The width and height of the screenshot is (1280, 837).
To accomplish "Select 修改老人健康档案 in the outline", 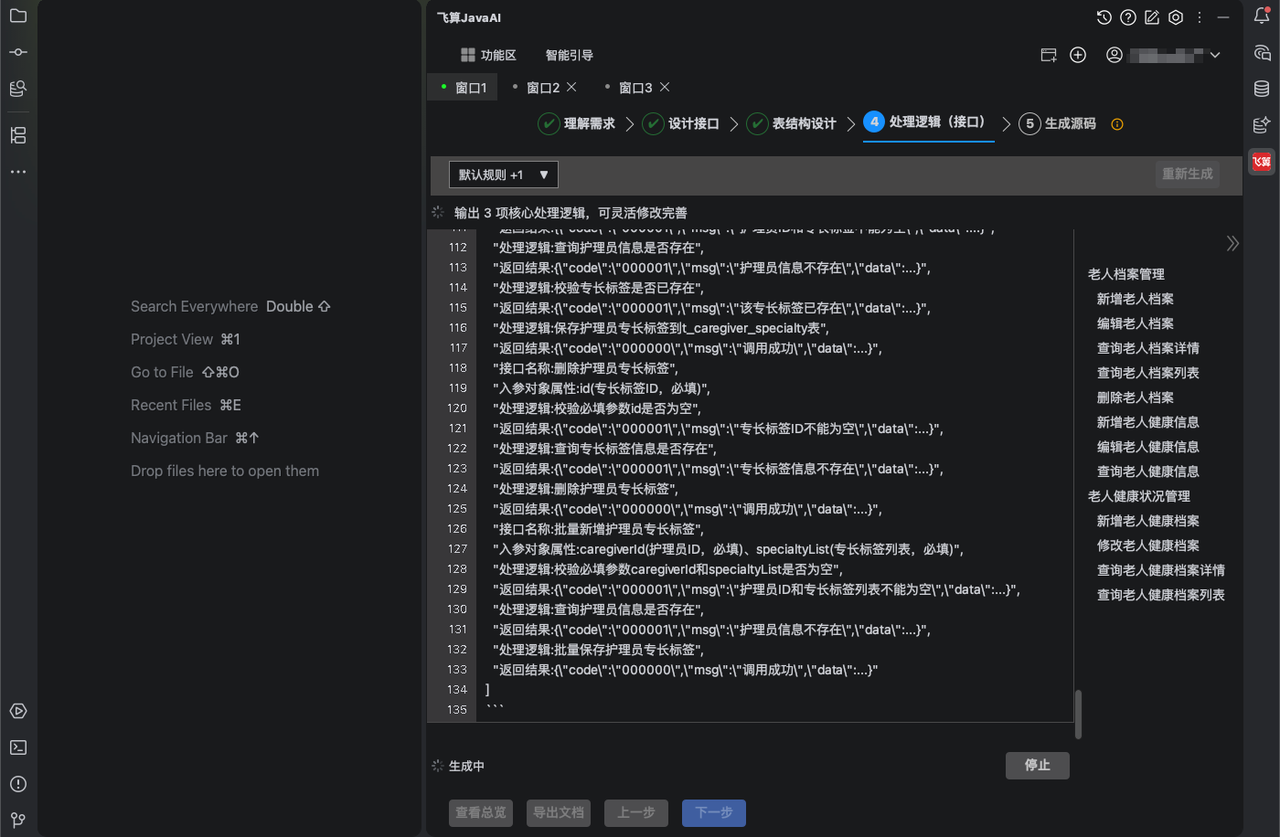I will click(1148, 546).
